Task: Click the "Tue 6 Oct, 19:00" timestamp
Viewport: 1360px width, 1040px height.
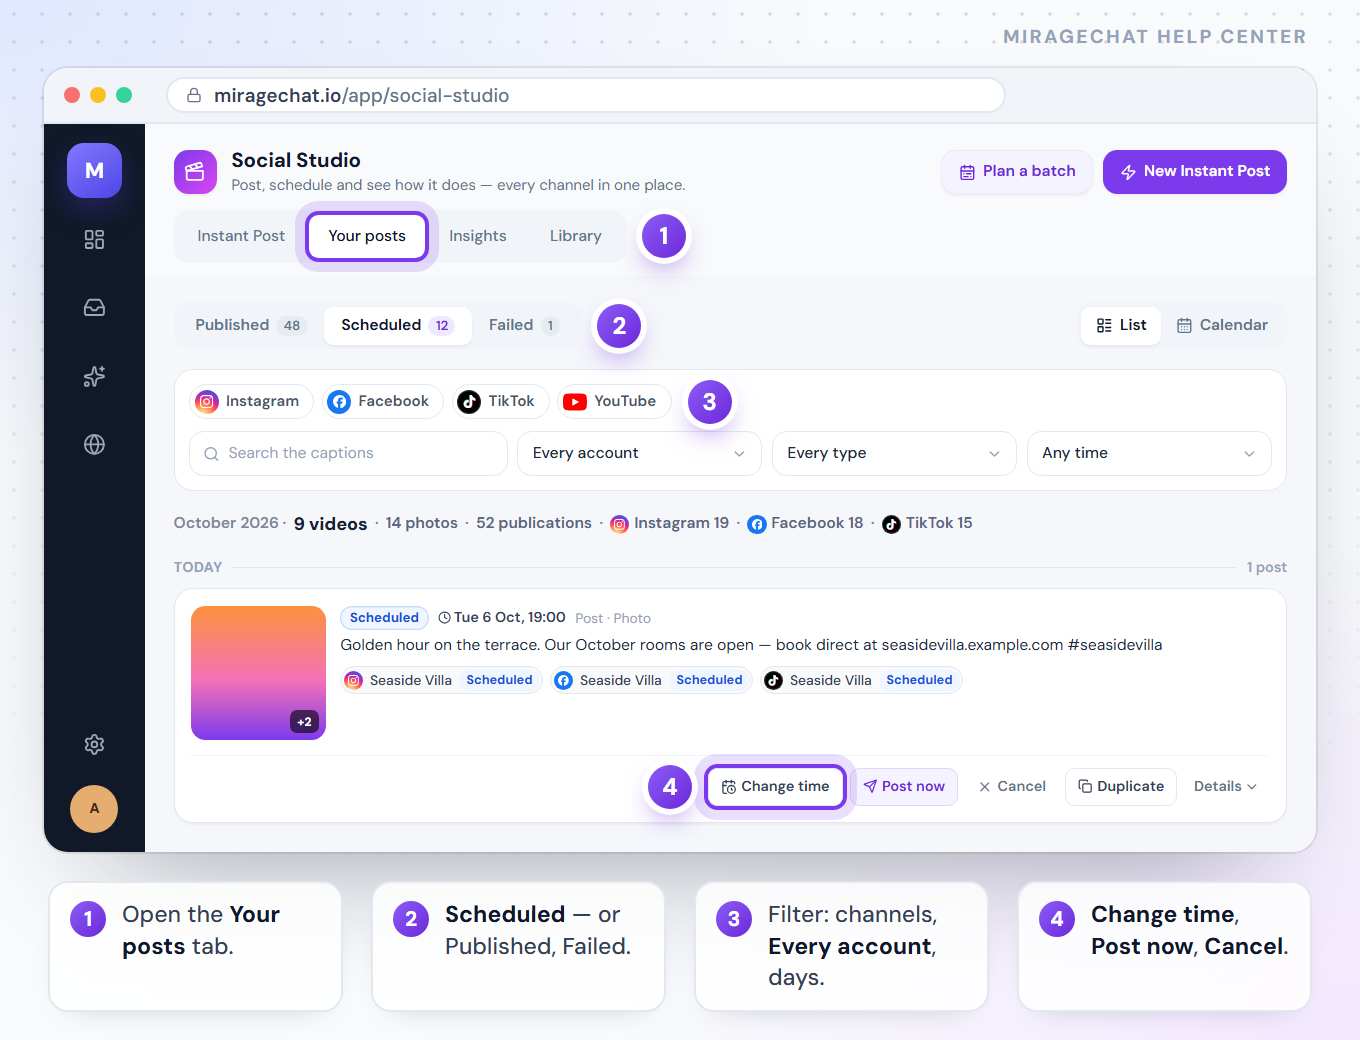Action: coord(502,618)
